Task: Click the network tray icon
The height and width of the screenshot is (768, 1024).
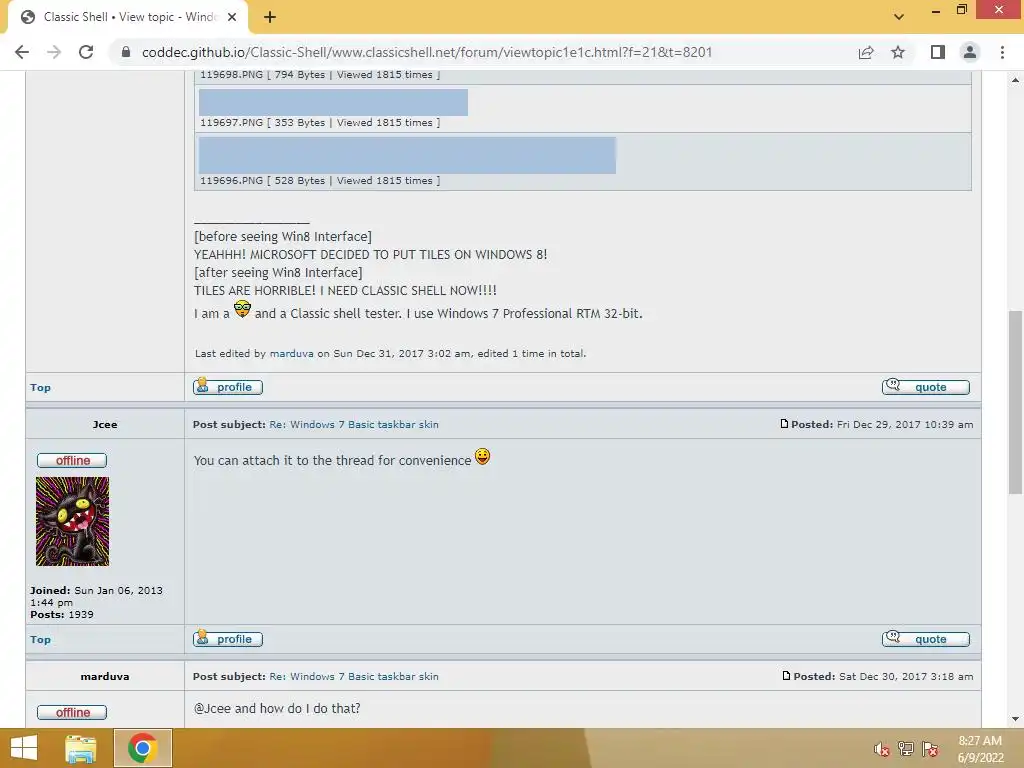Action: (x=906, y=749)
